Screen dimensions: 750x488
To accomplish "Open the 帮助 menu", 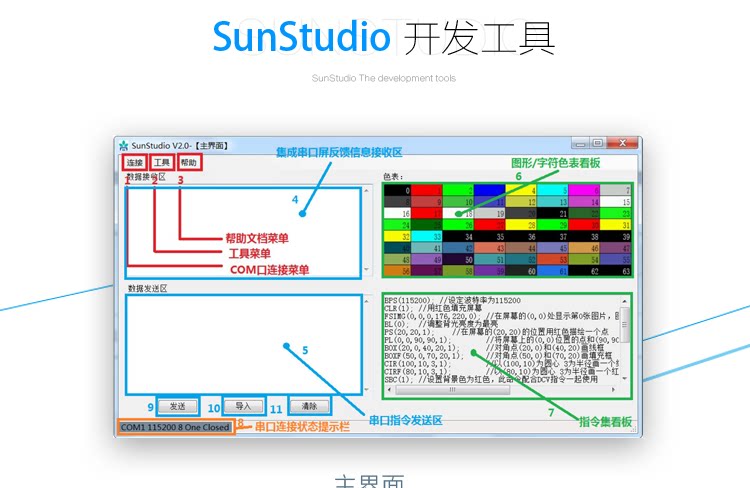I will click(x=189, y=163).
